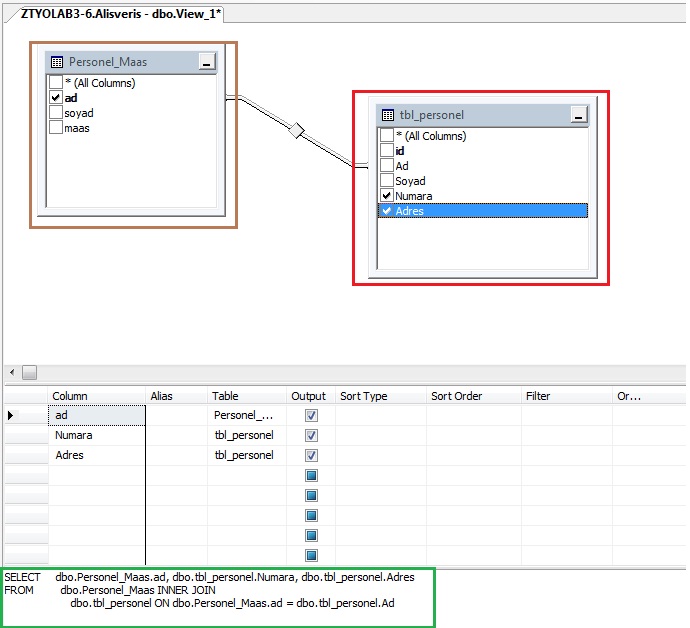Click the row selector arrow beside ad
690x628 pixels.
click(12, 415)
